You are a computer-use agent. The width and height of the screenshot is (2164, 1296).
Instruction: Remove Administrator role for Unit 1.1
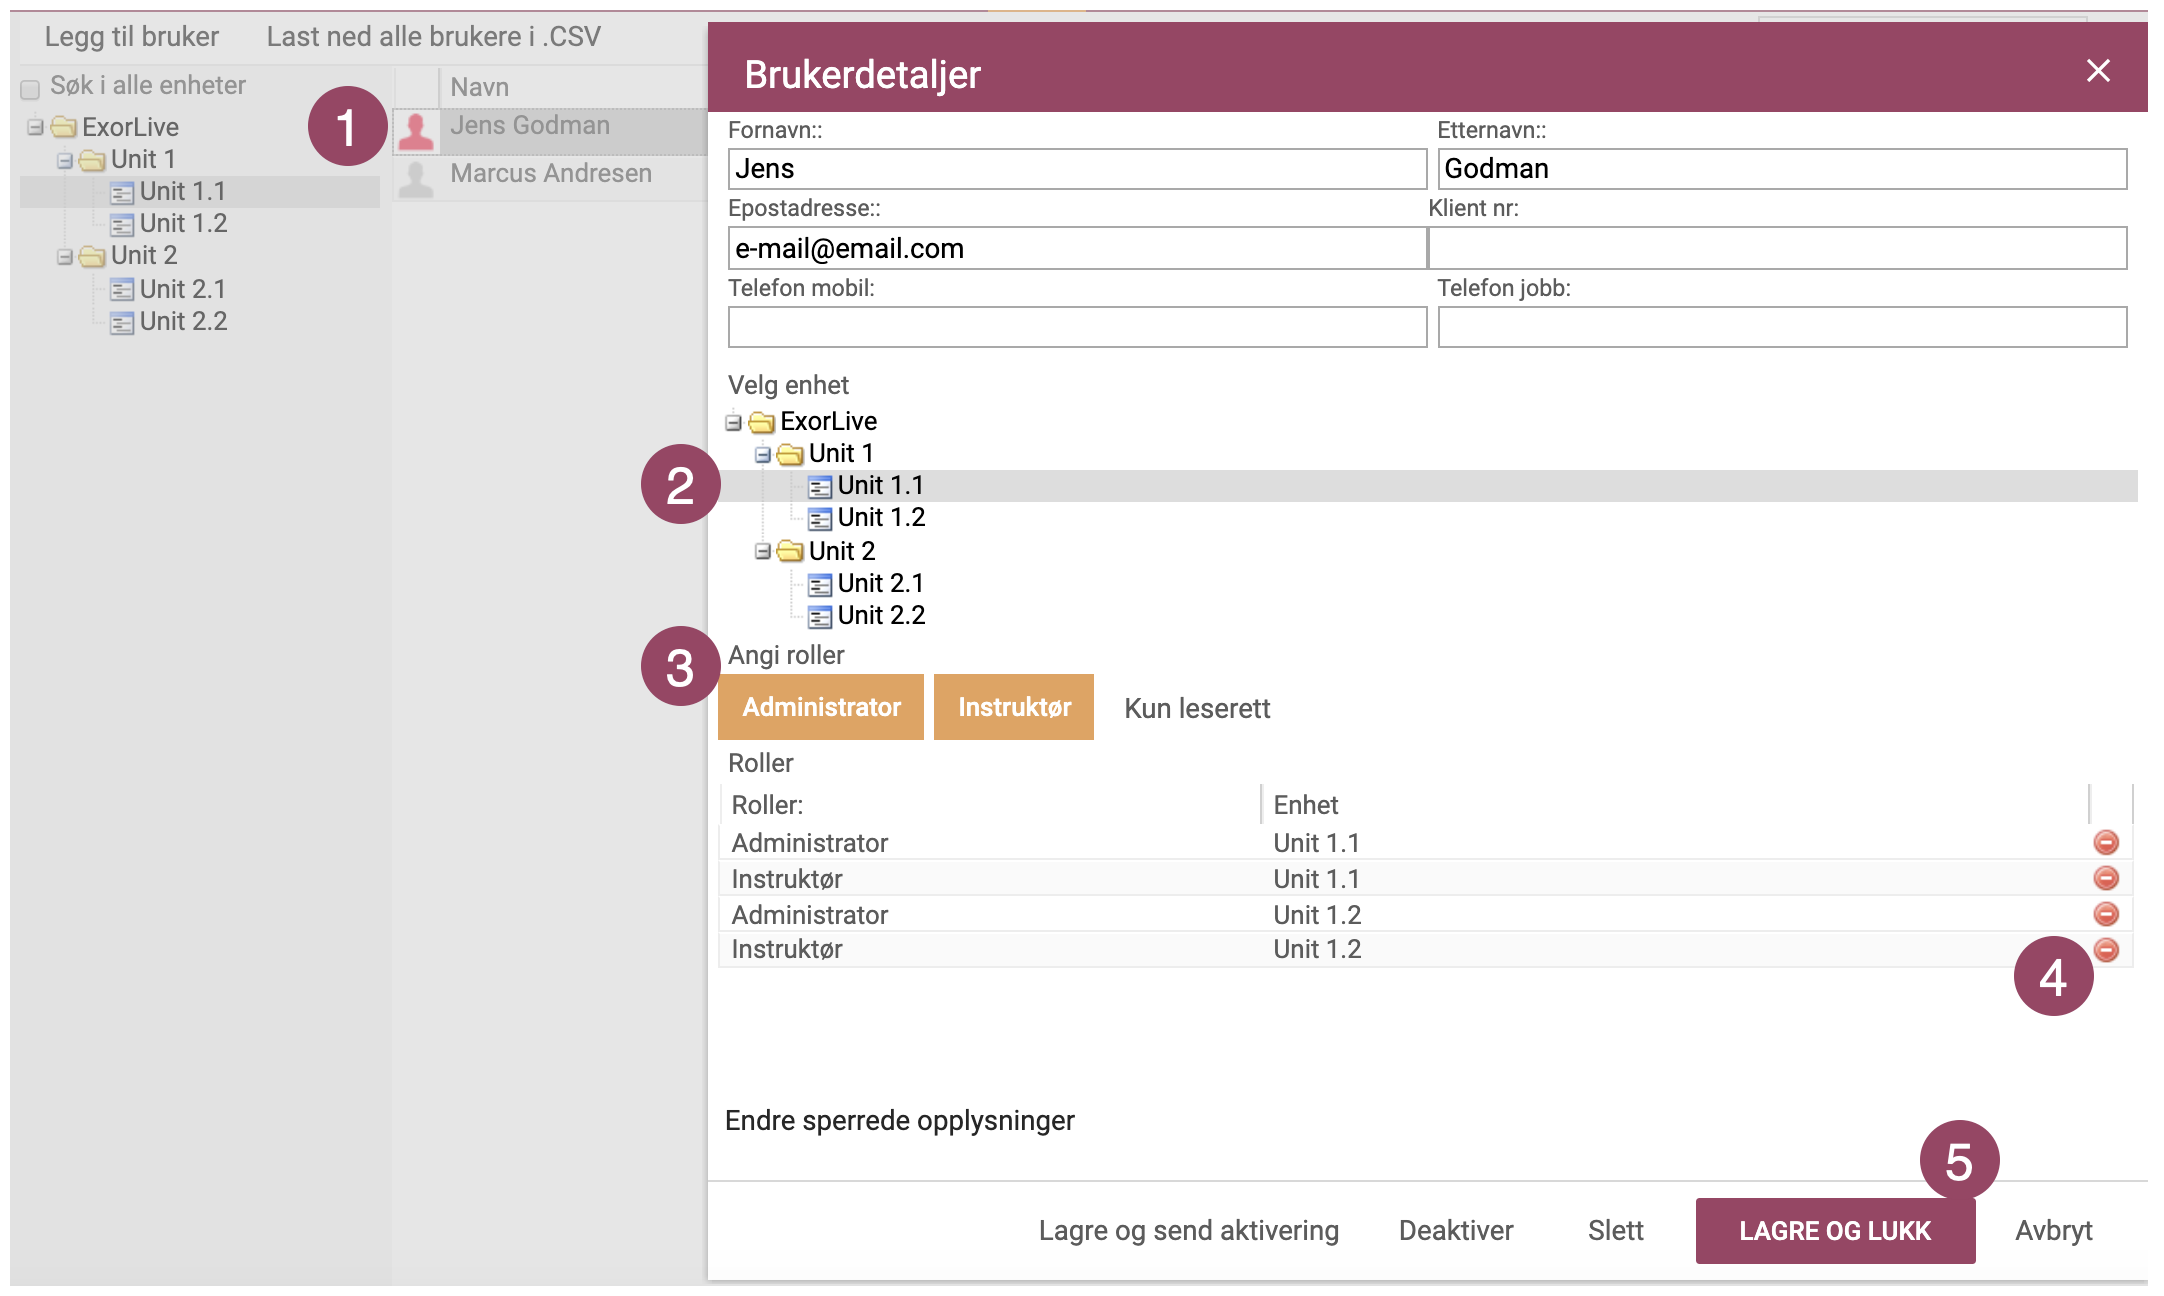point(2106,842)
